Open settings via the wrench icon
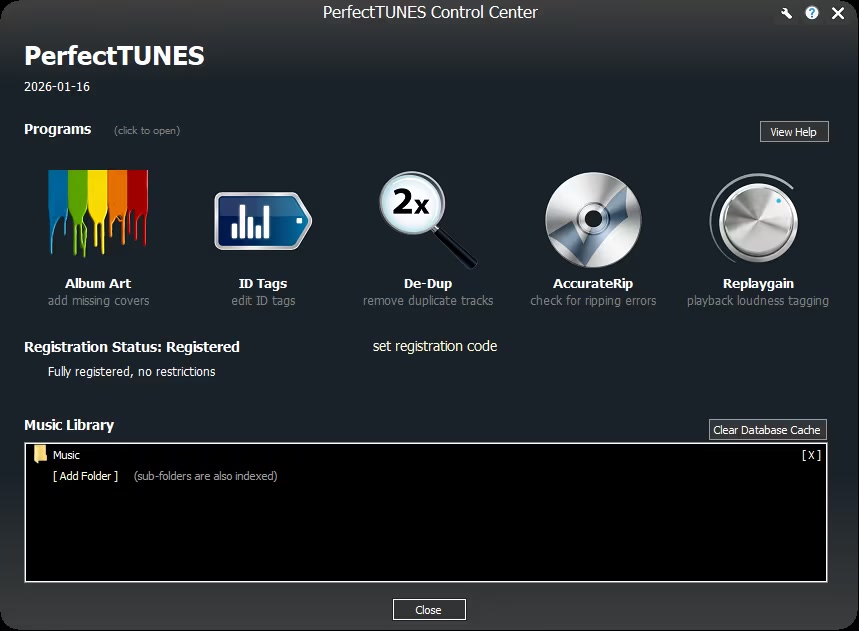This screenshot has width=859, height=631. 786,13
